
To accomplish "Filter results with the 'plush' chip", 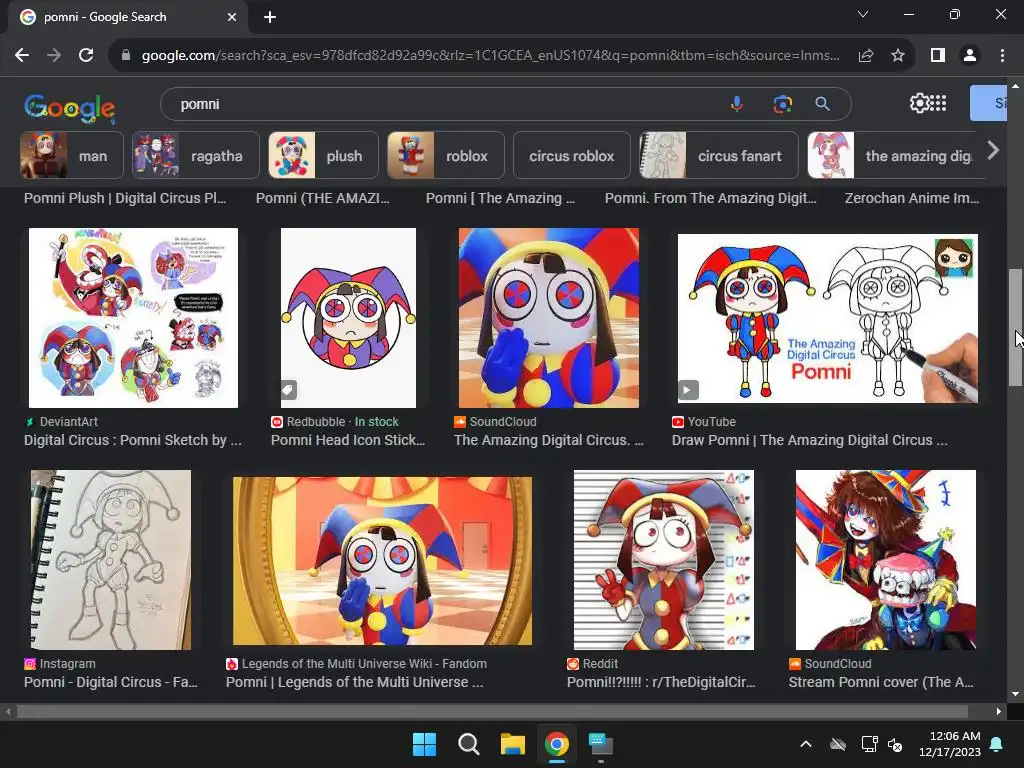I will tap(323, 155).
